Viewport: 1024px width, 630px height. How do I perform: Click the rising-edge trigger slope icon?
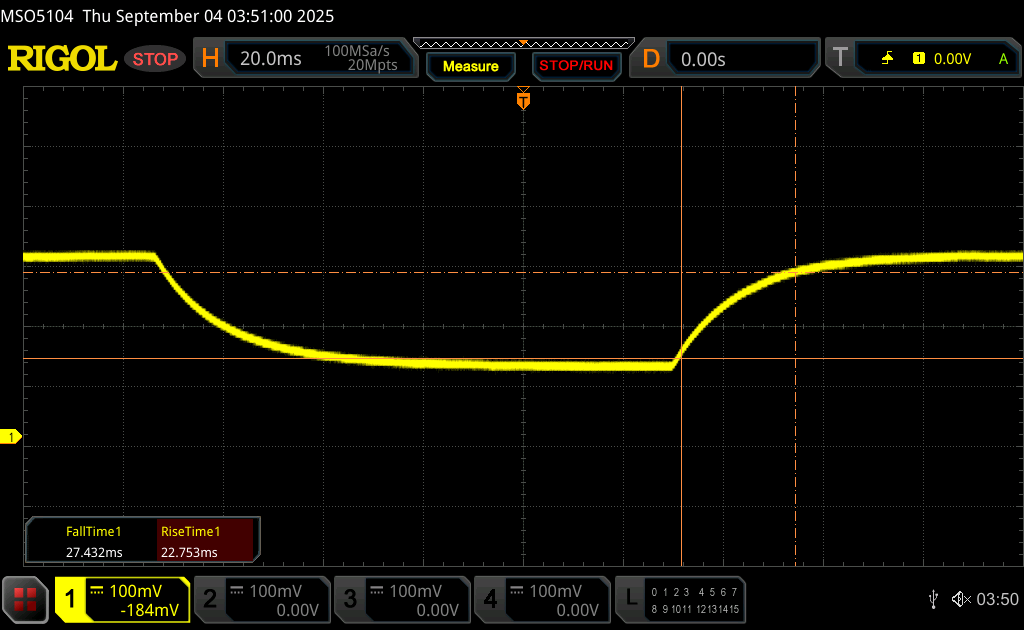click(887, 59)
